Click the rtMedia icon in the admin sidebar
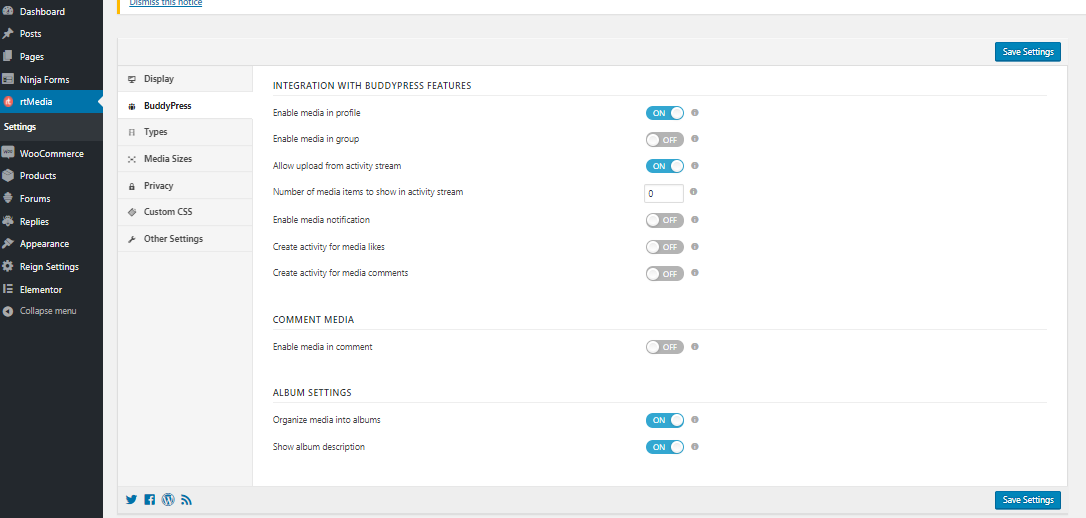Image resolution: width=1086 pixels, height=518 pixels. 8,102
